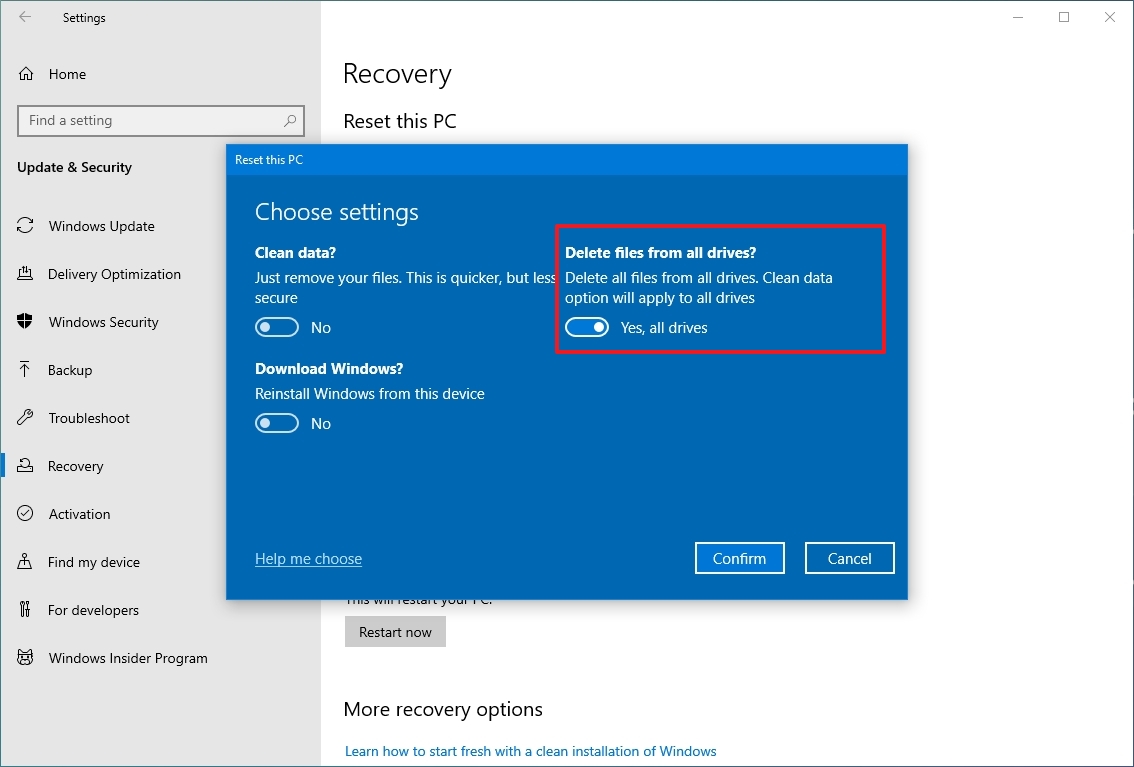Click the Backup arrow icon
The image size is (1134, 767).
25,369
